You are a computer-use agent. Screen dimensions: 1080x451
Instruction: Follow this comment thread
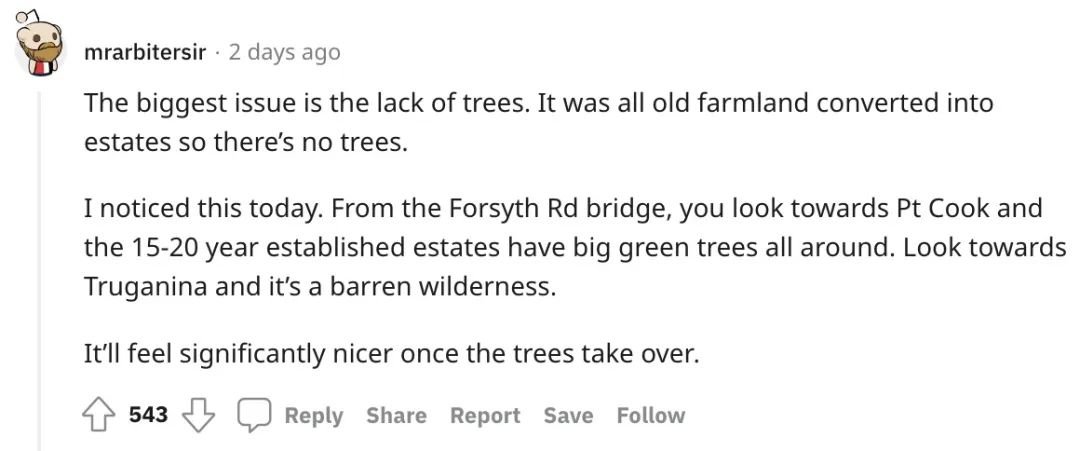(x=651, y=415)
